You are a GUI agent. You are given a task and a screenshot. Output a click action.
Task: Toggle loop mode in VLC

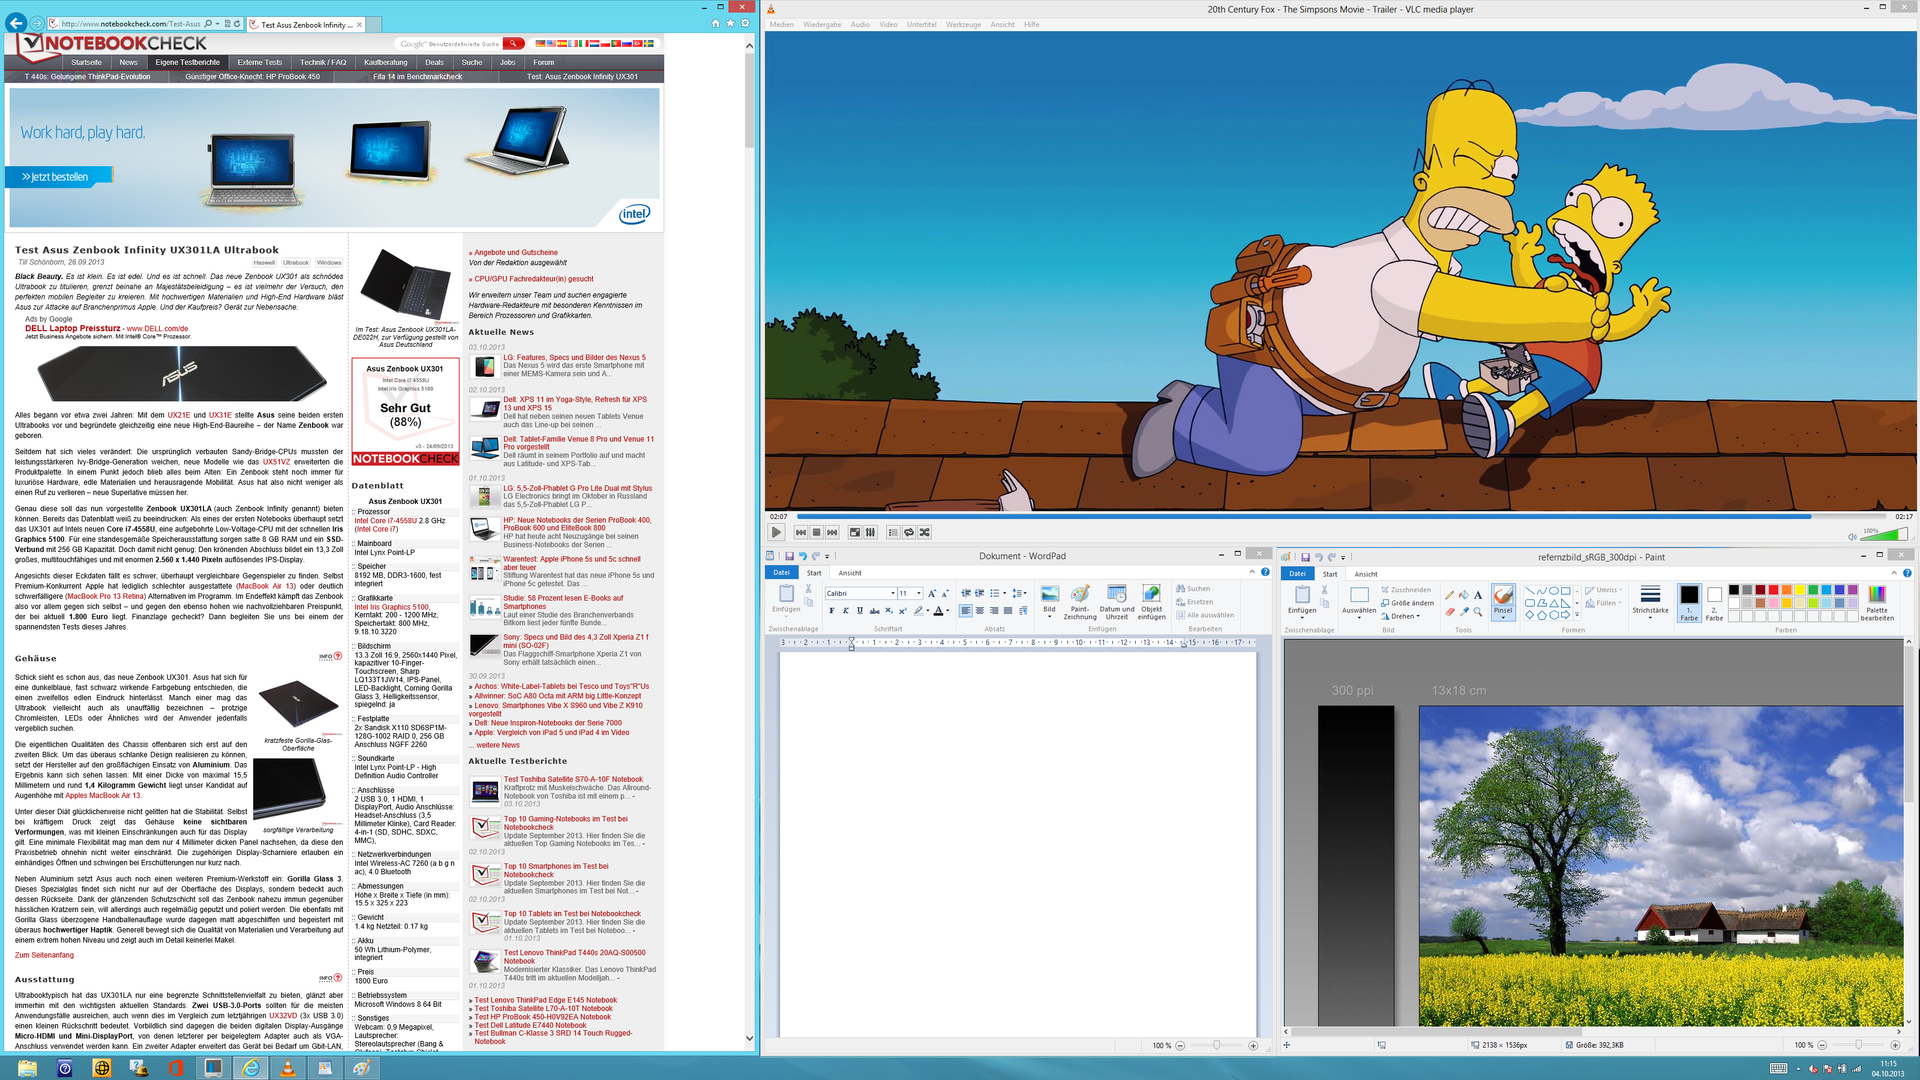pyautogui.click(x=909, y=533)
